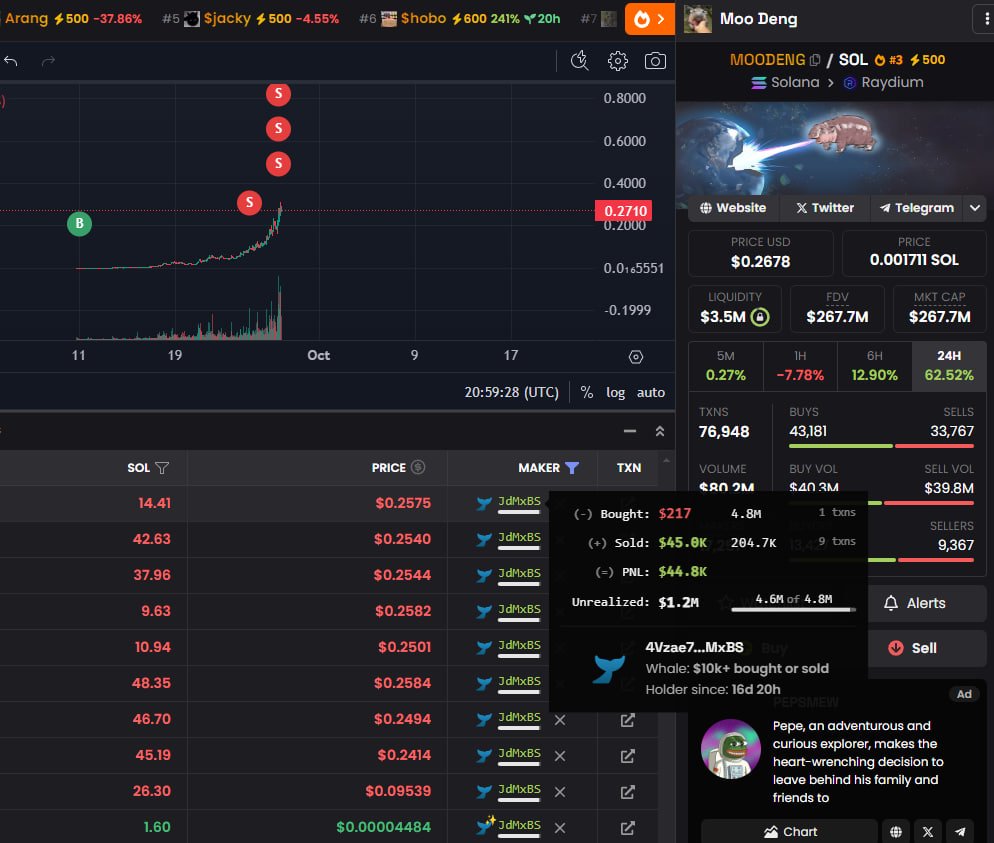The height and width of the screenshot is (843, 994).
Task: Open the Twitter link
Action: coord(825,208)
